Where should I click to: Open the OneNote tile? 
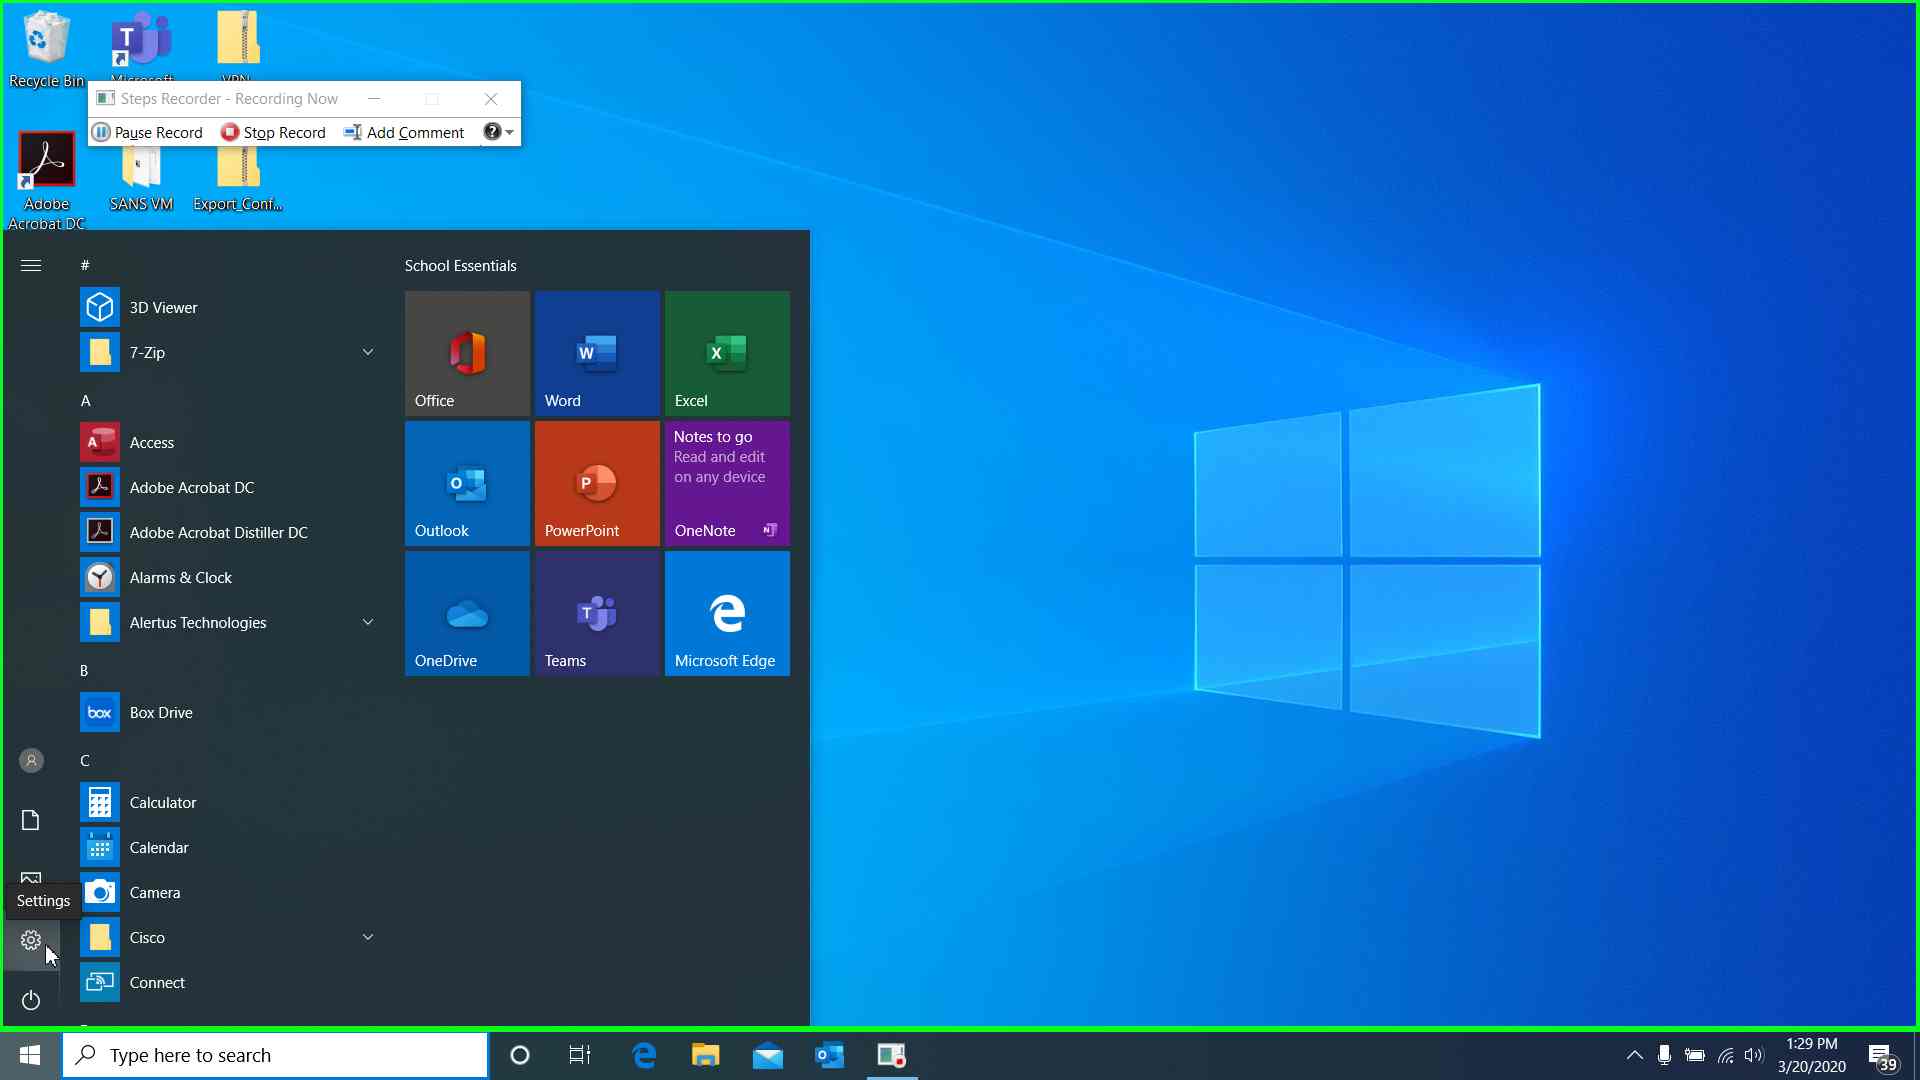pyautogui.click(x=727, y=483)
